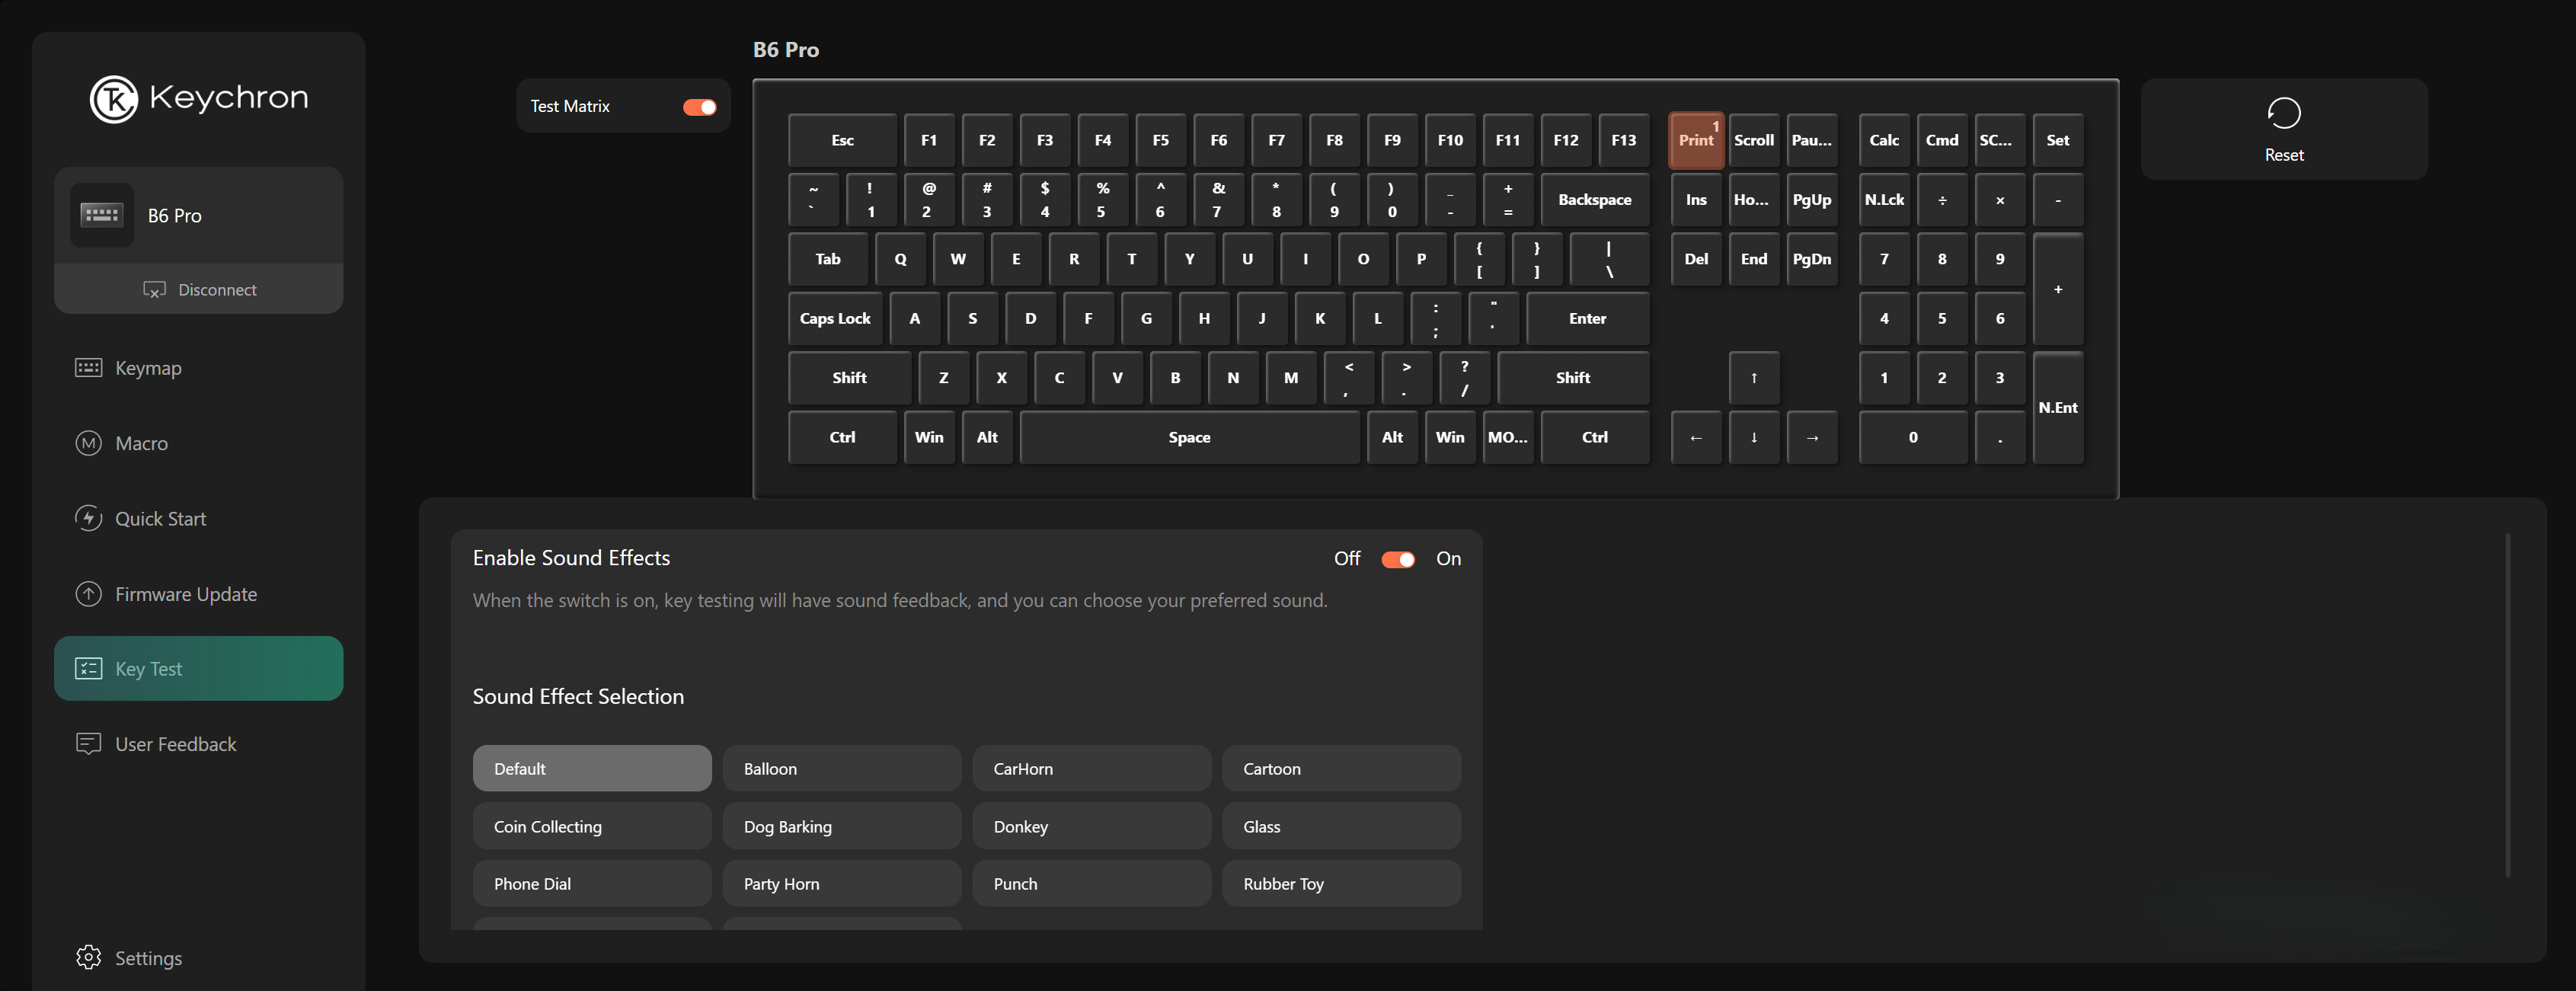This screenshot has width=2576, height=991.
Task: Choose the Phone Dial sound
Action: 592,883
